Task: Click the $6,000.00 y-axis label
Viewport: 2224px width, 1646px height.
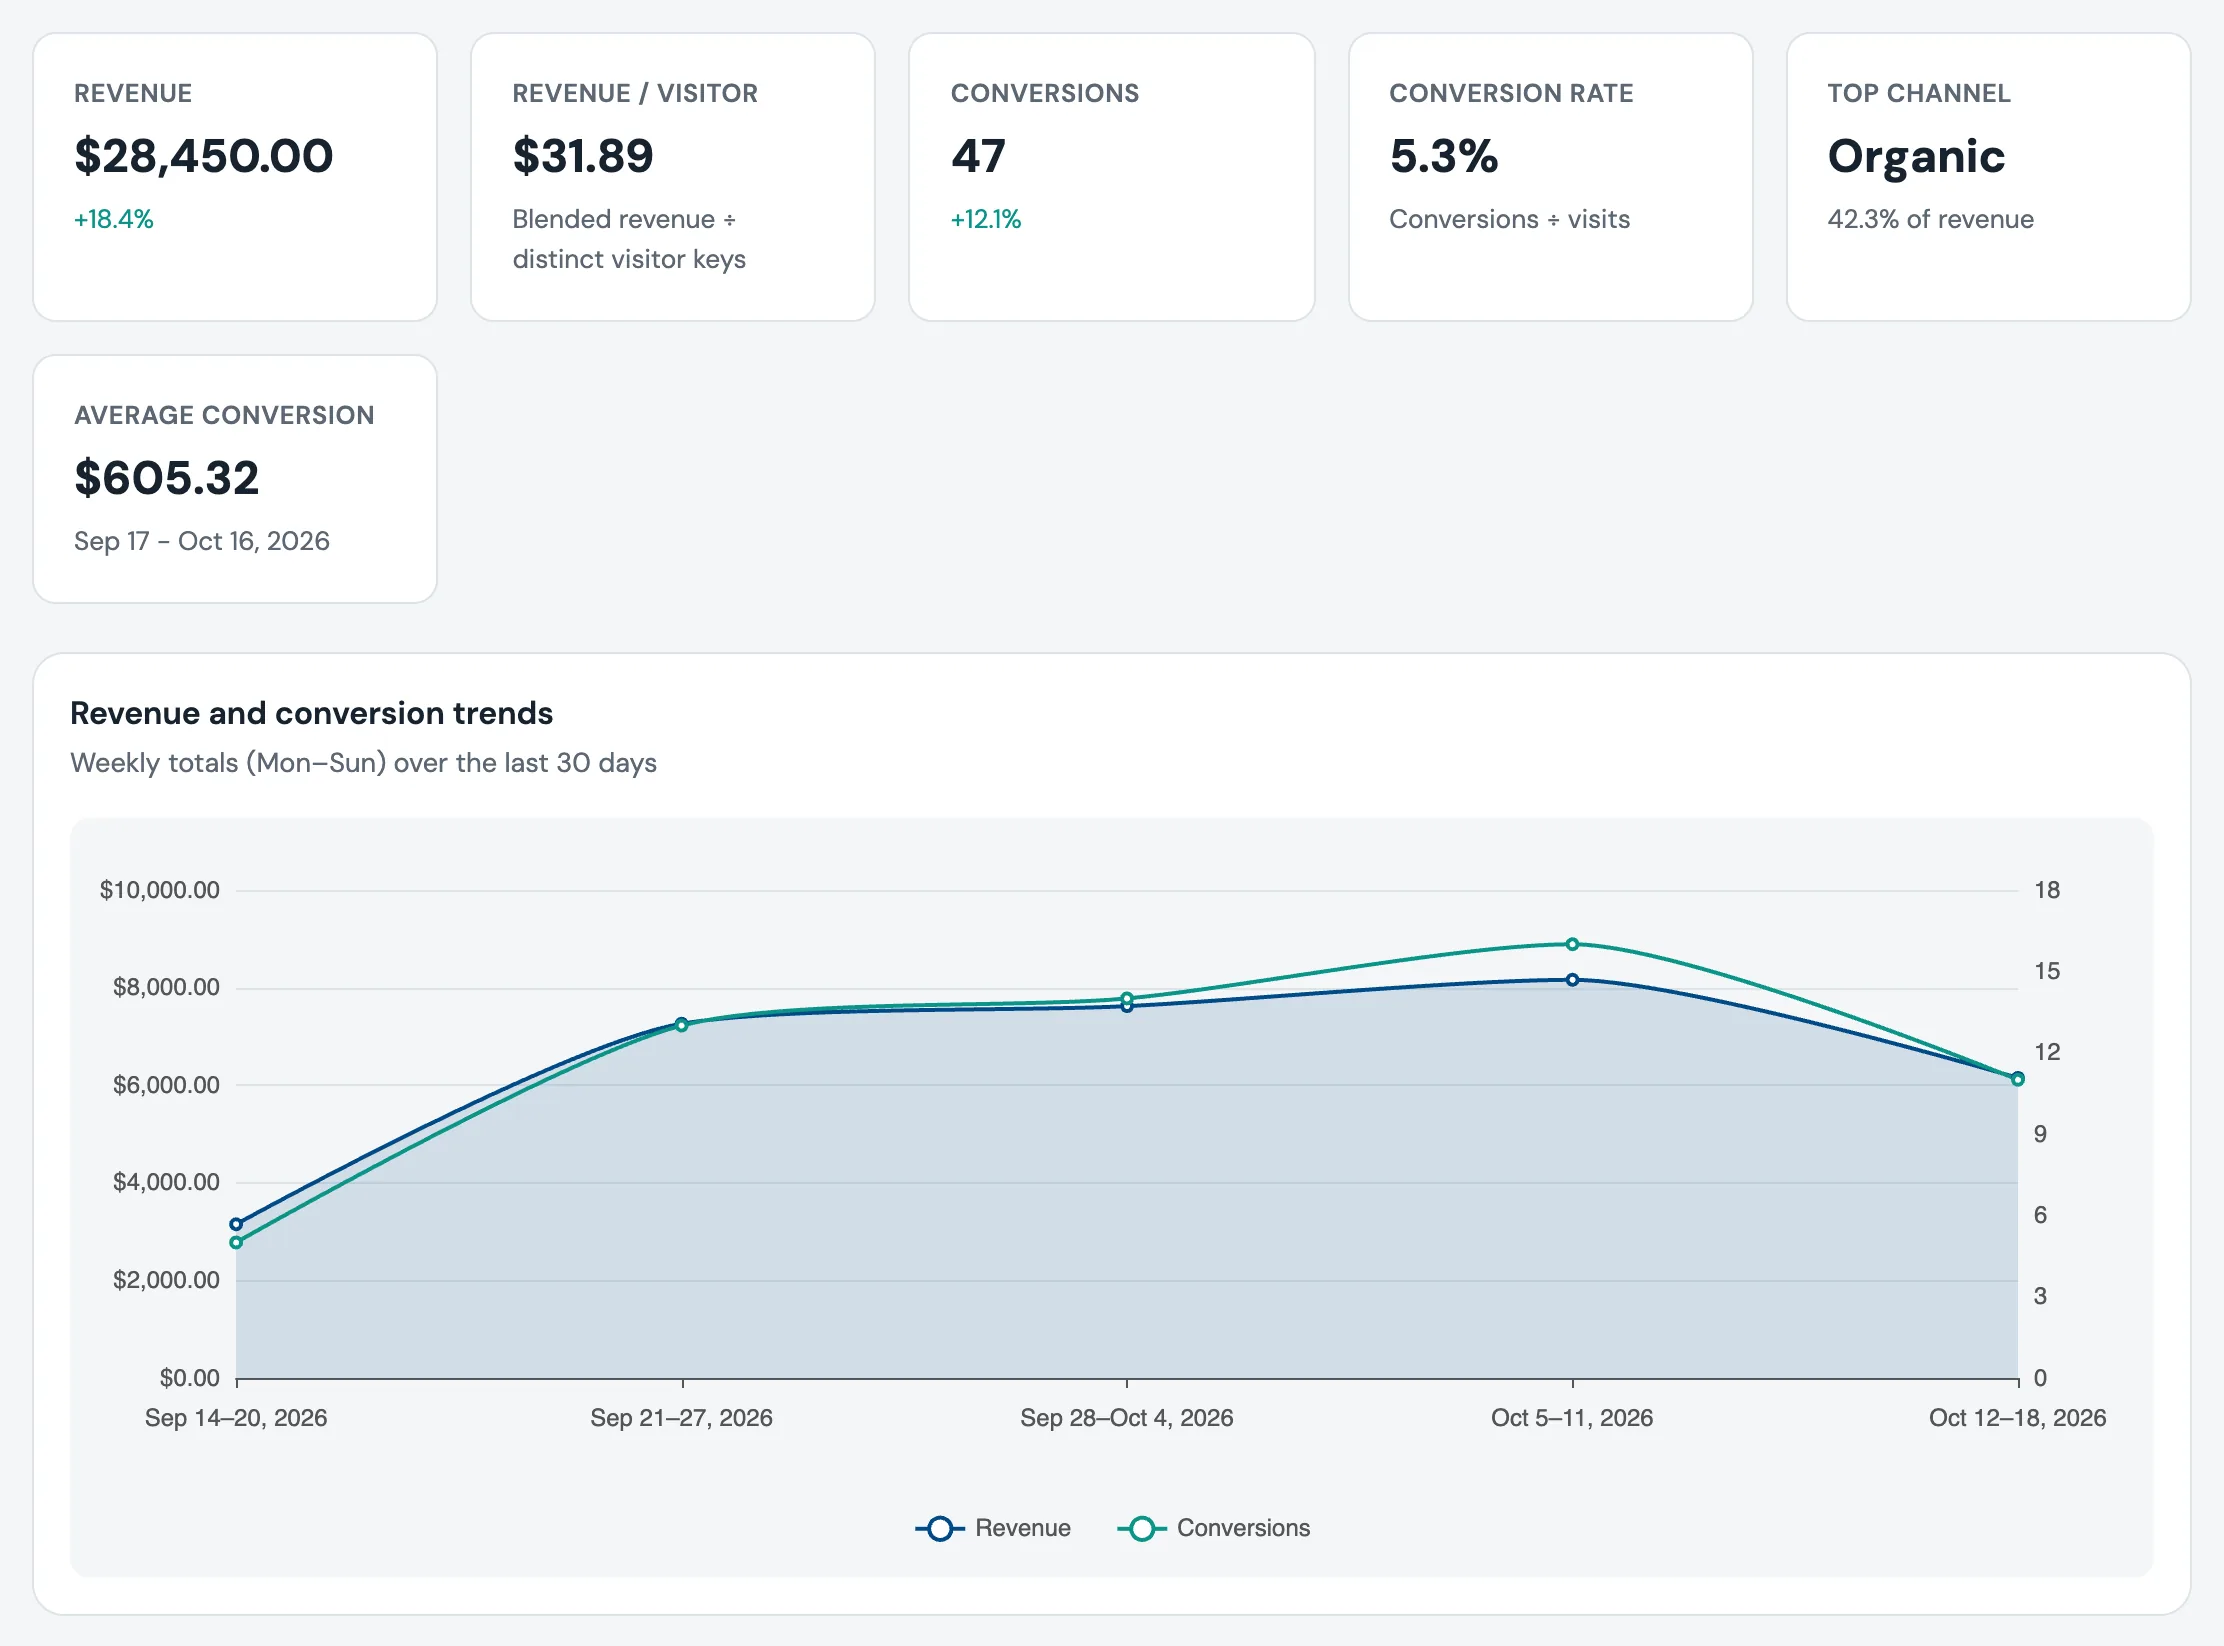Action: click(166, 1085)
